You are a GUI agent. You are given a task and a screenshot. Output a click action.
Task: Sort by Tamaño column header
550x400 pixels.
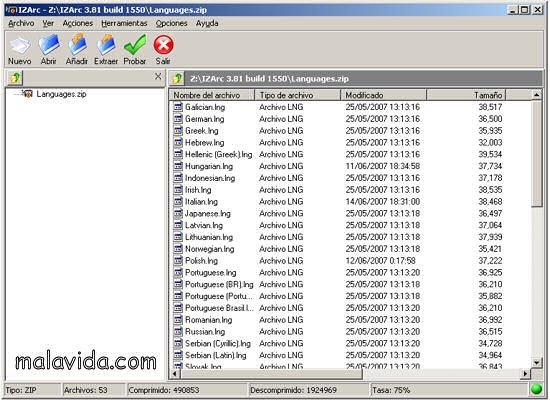click(x=466, y=95)
